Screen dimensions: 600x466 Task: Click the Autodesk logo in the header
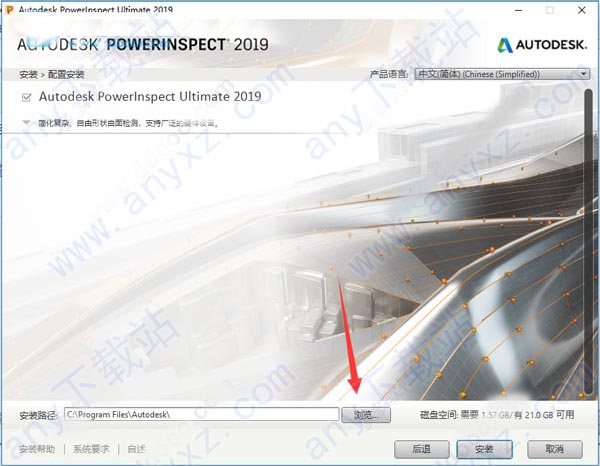541,45
